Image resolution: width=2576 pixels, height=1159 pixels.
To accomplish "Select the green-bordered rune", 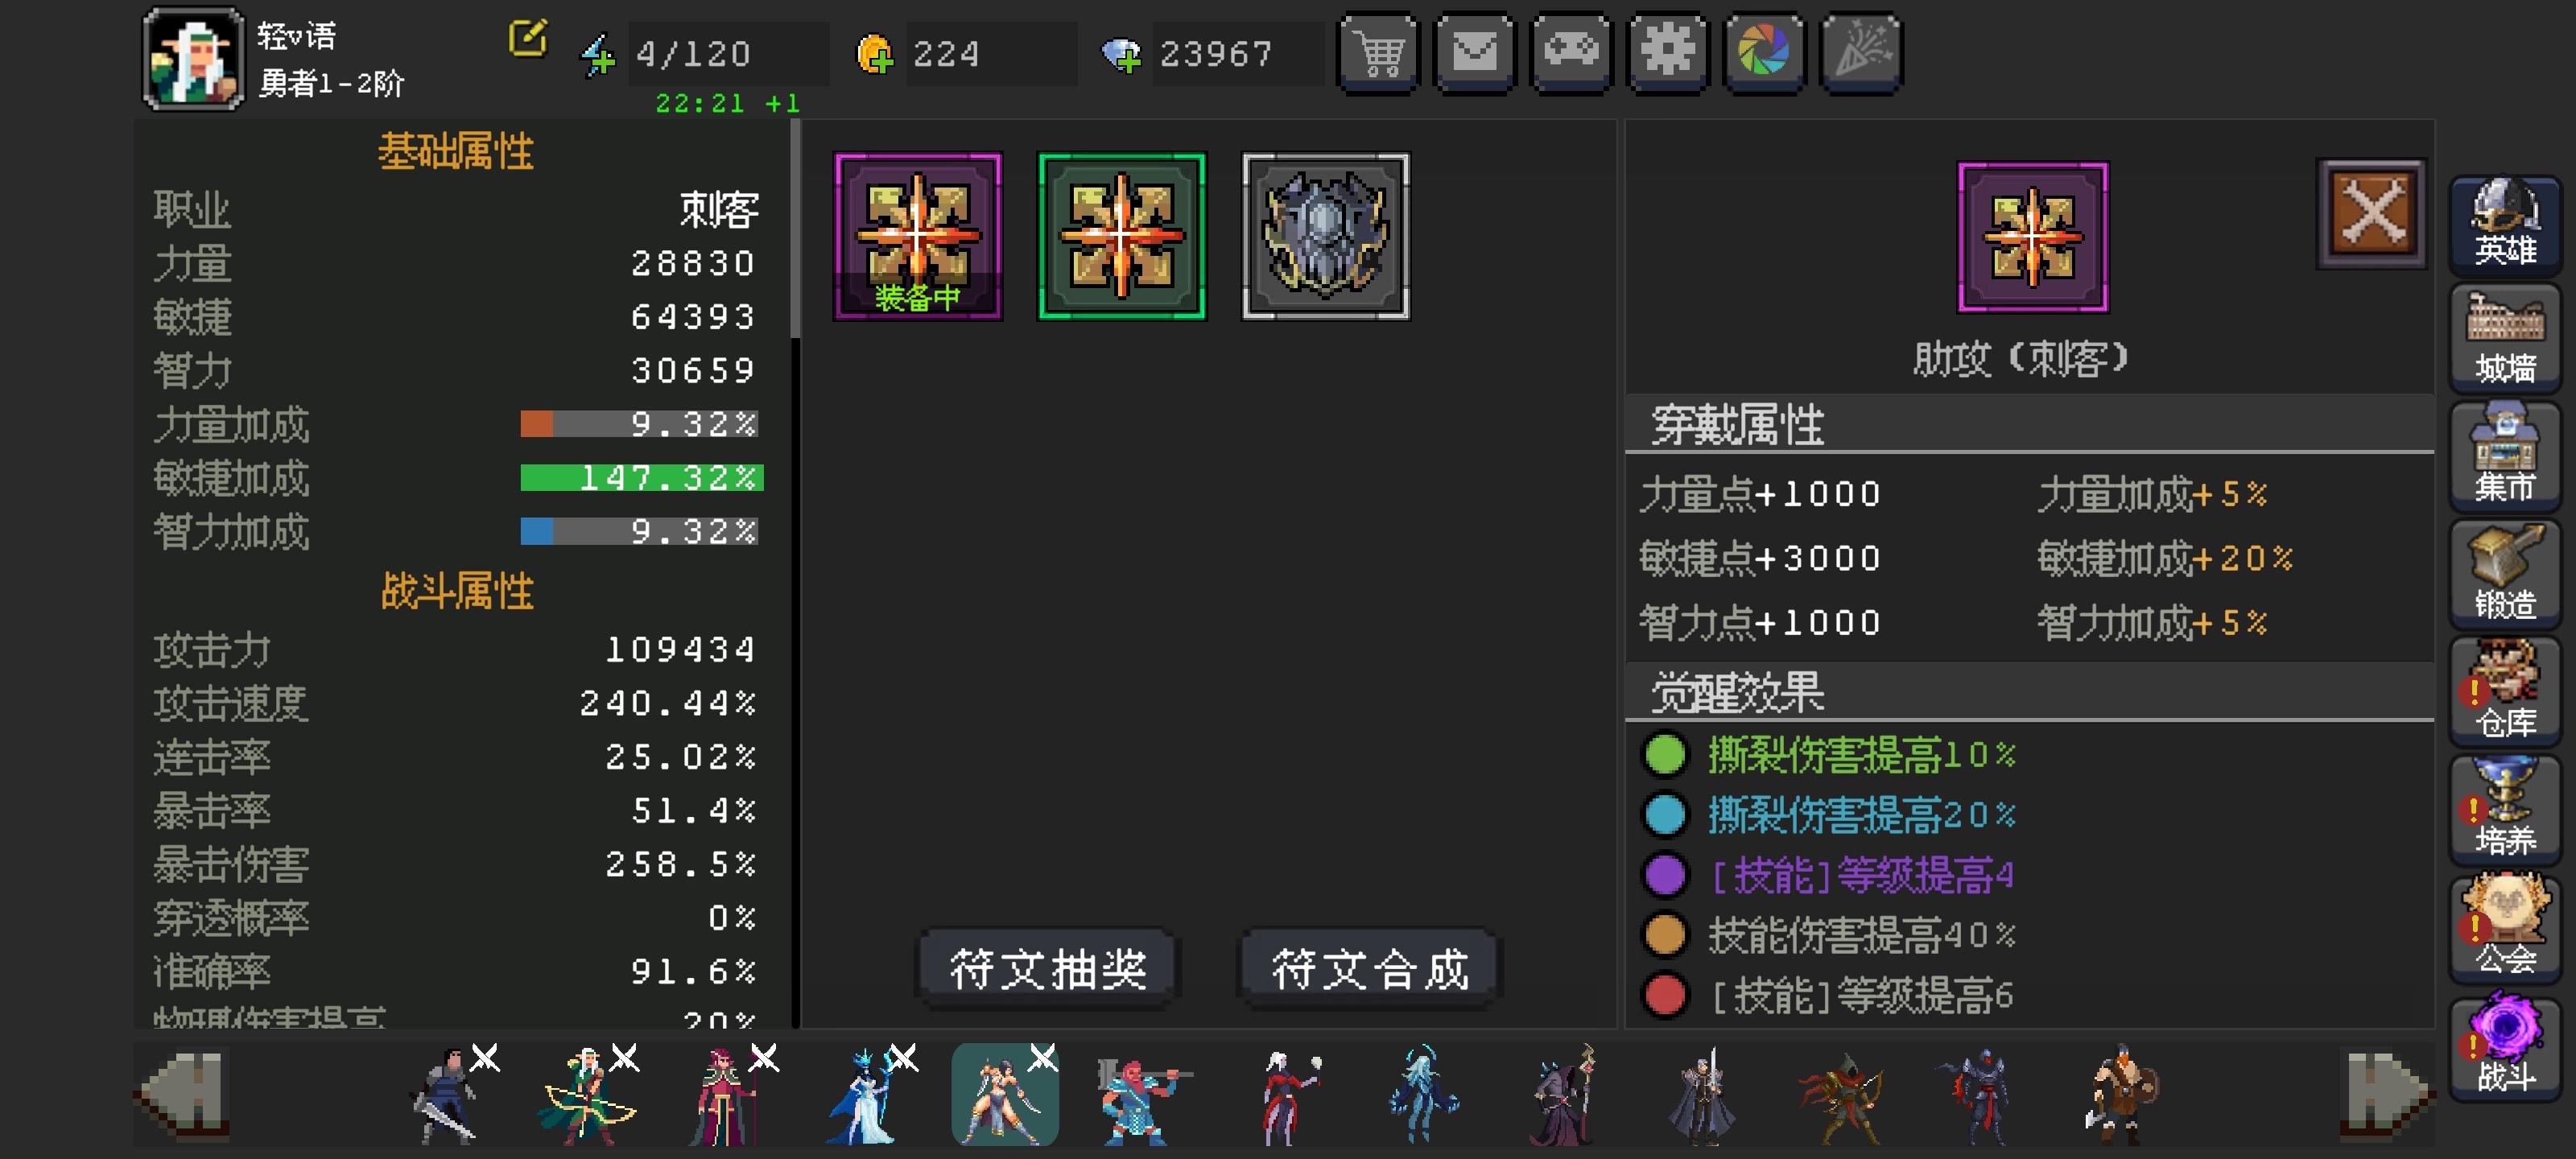I will (1122, 236).
